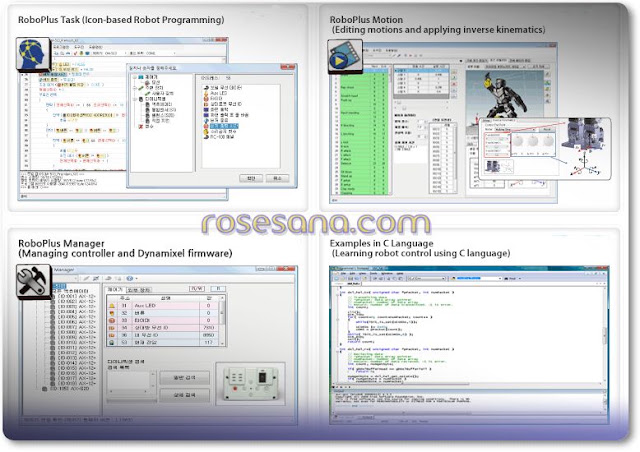Image resolution: width=640 pixels, height=452 pixels.
Task: Collapse the Dynamixel node in Task dialog tree
Action: 134,99
